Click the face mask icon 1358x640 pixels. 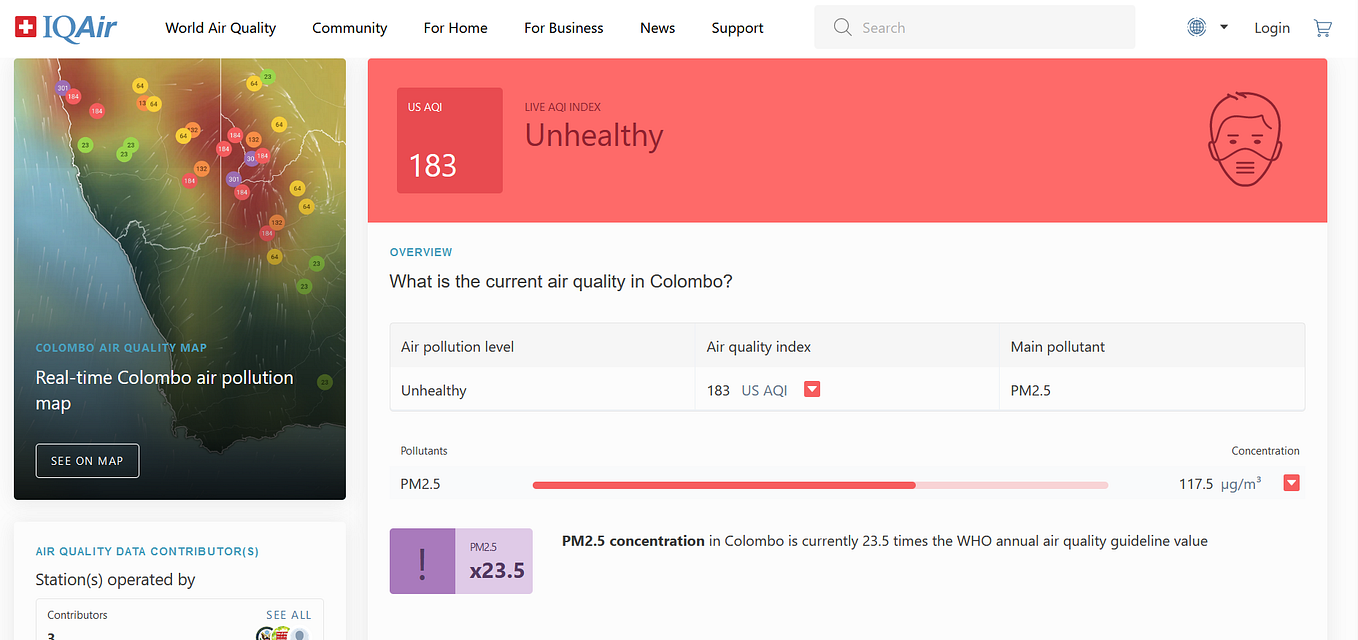coord(1244,140)
